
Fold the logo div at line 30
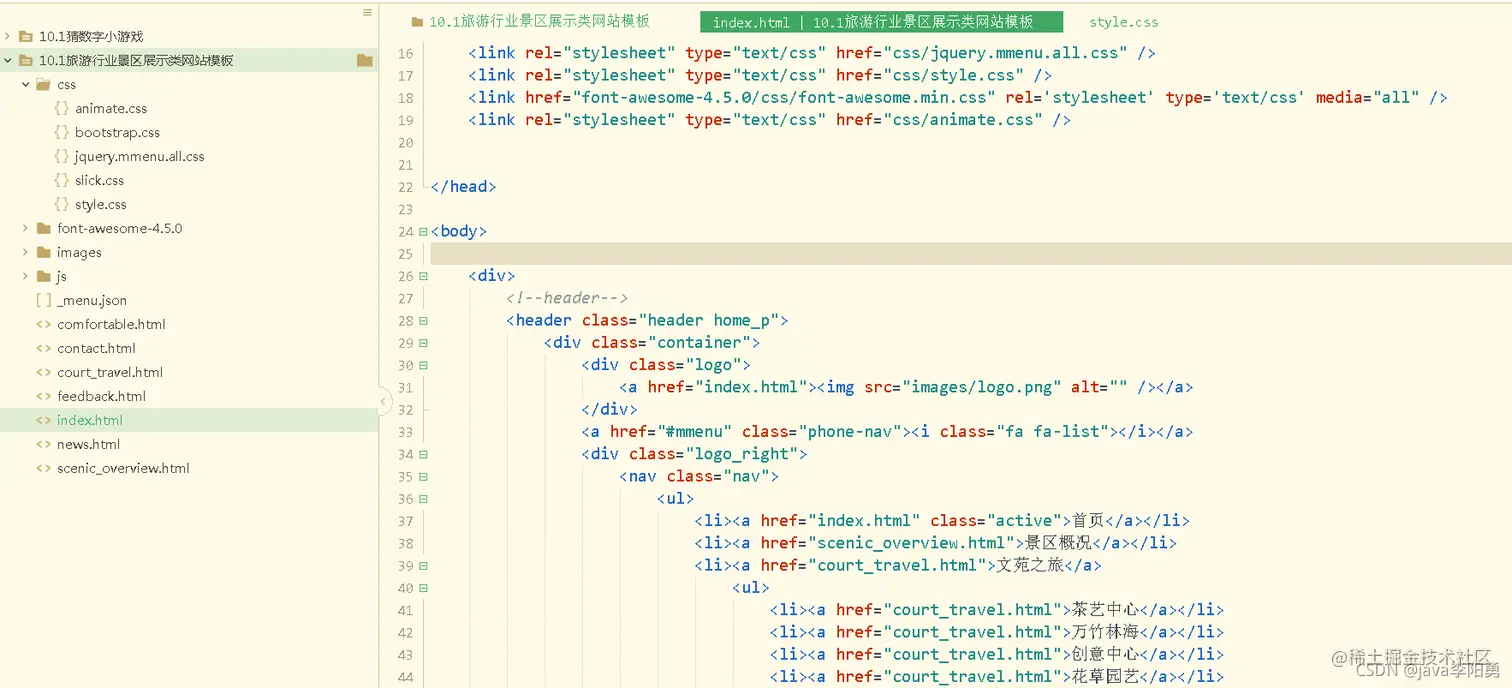click(423, 365)
